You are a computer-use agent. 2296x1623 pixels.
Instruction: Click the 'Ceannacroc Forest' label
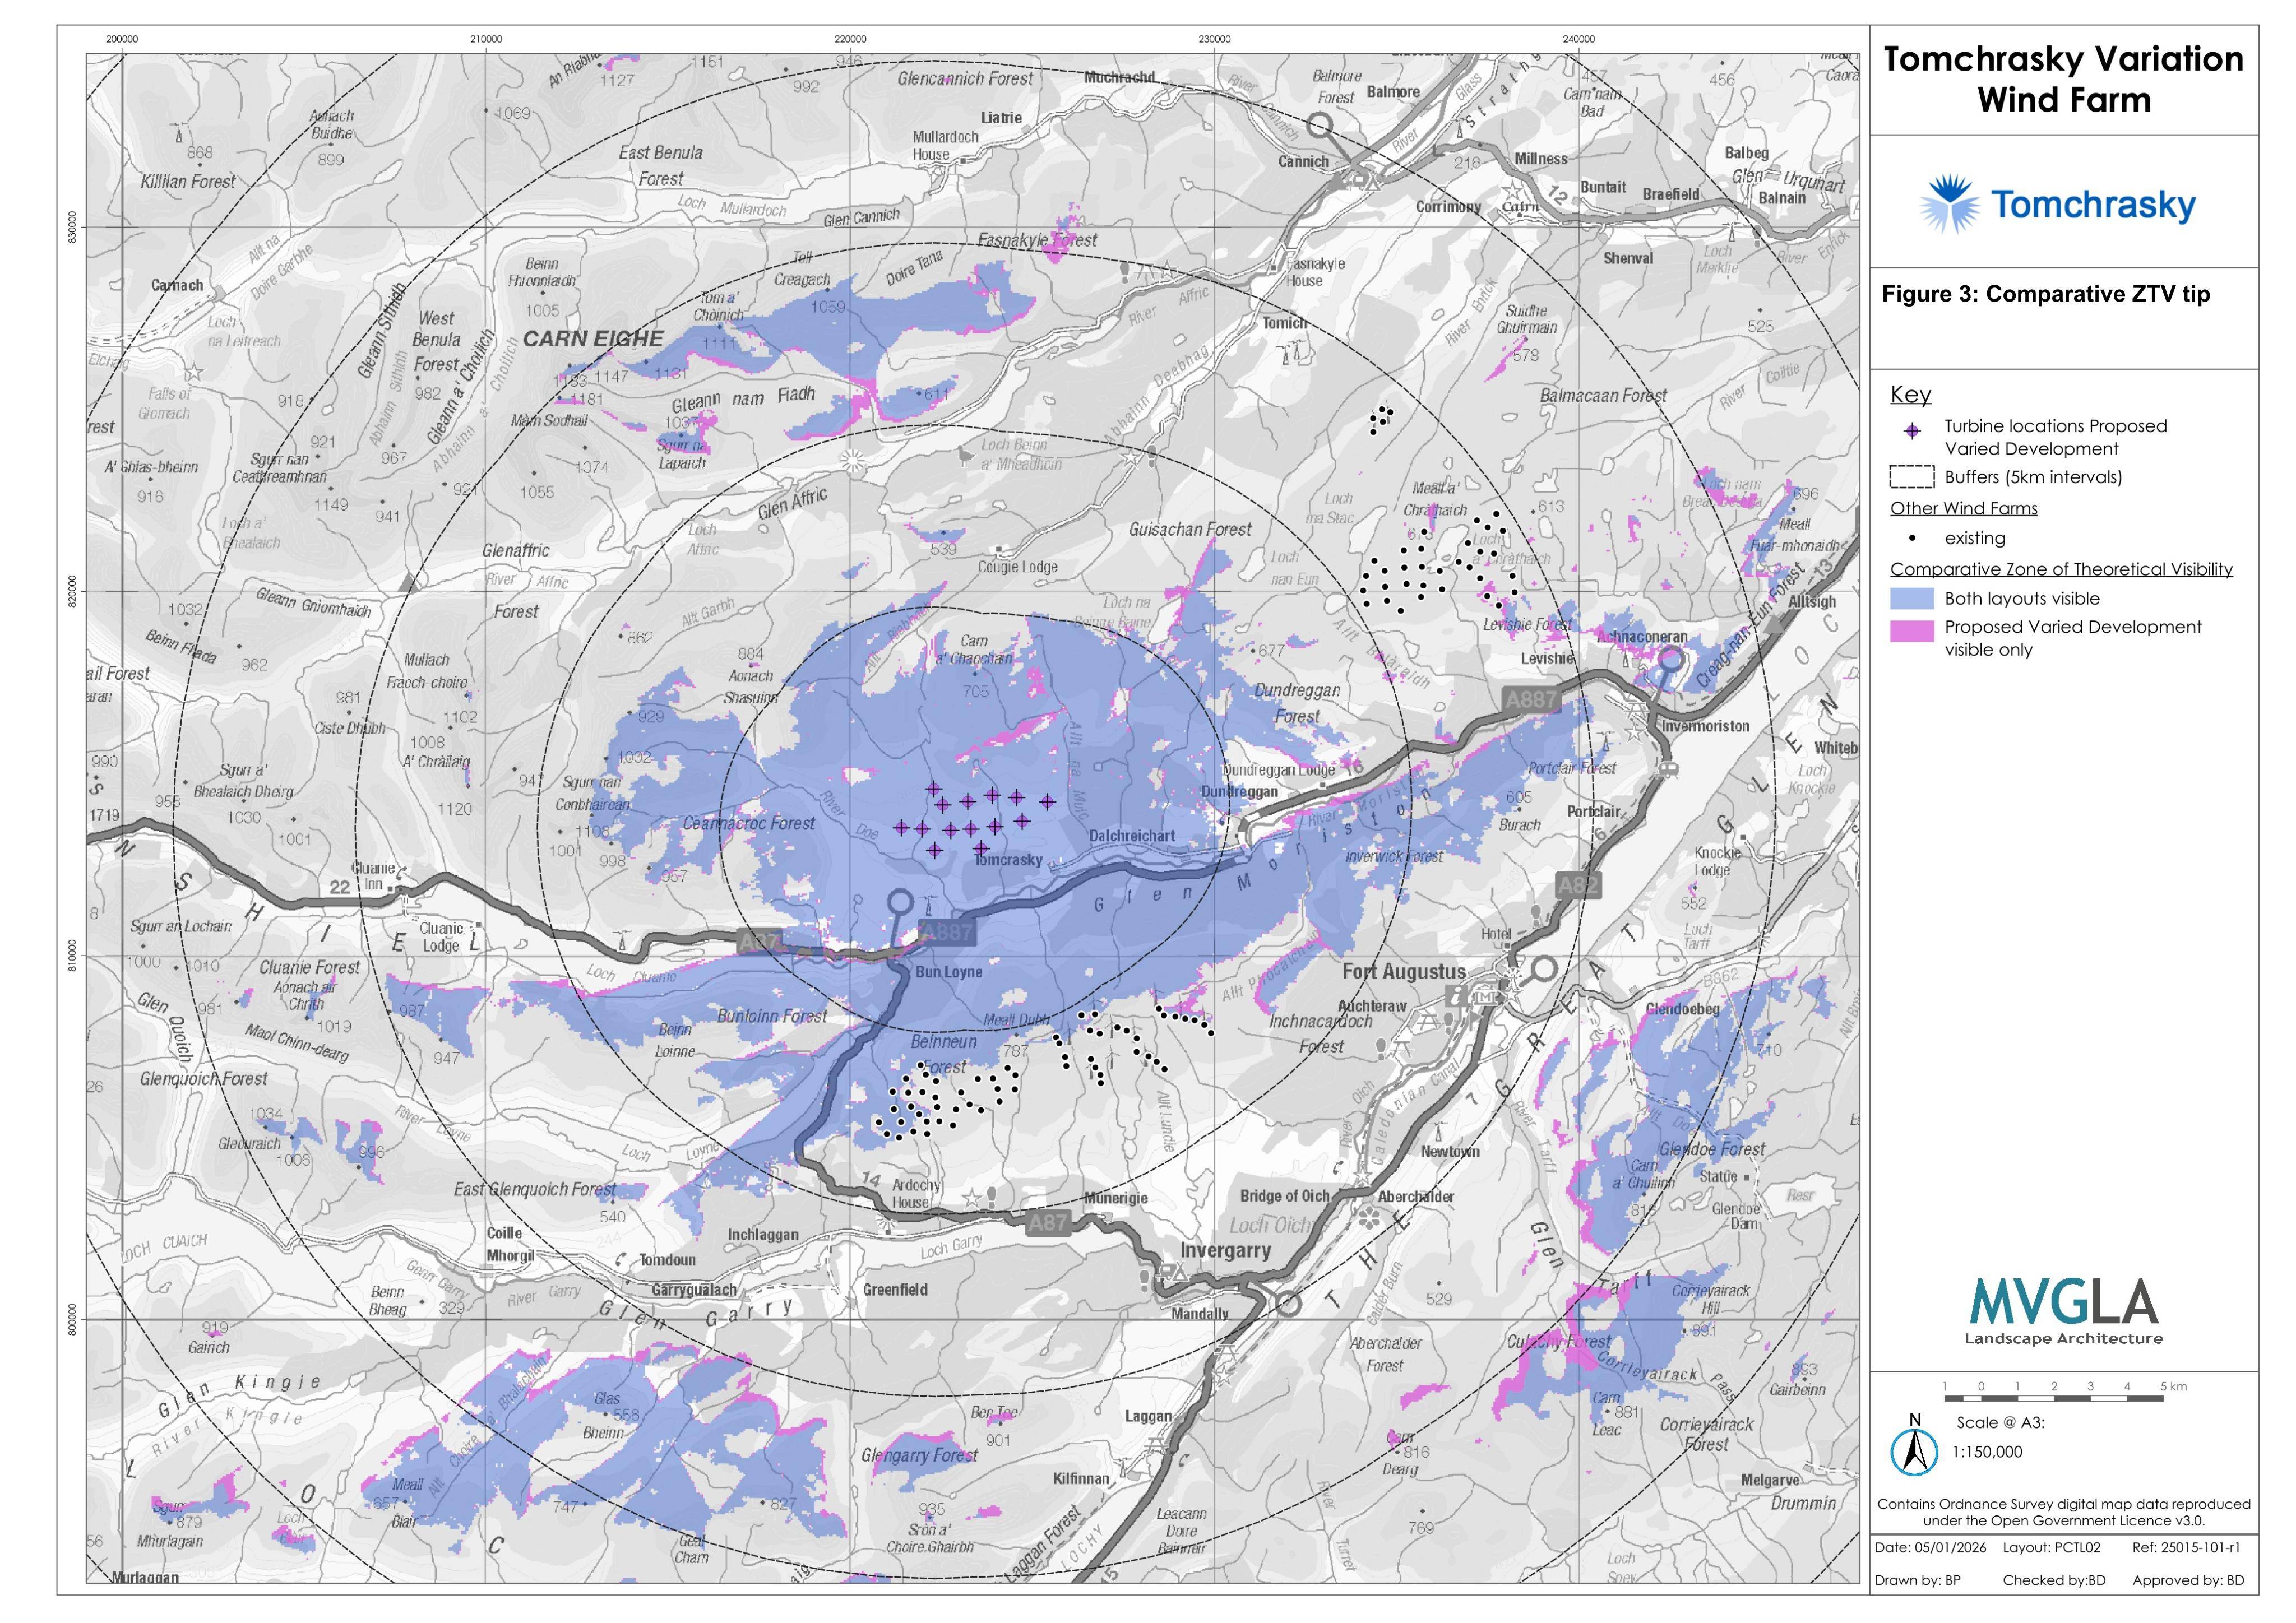[749, 824]
